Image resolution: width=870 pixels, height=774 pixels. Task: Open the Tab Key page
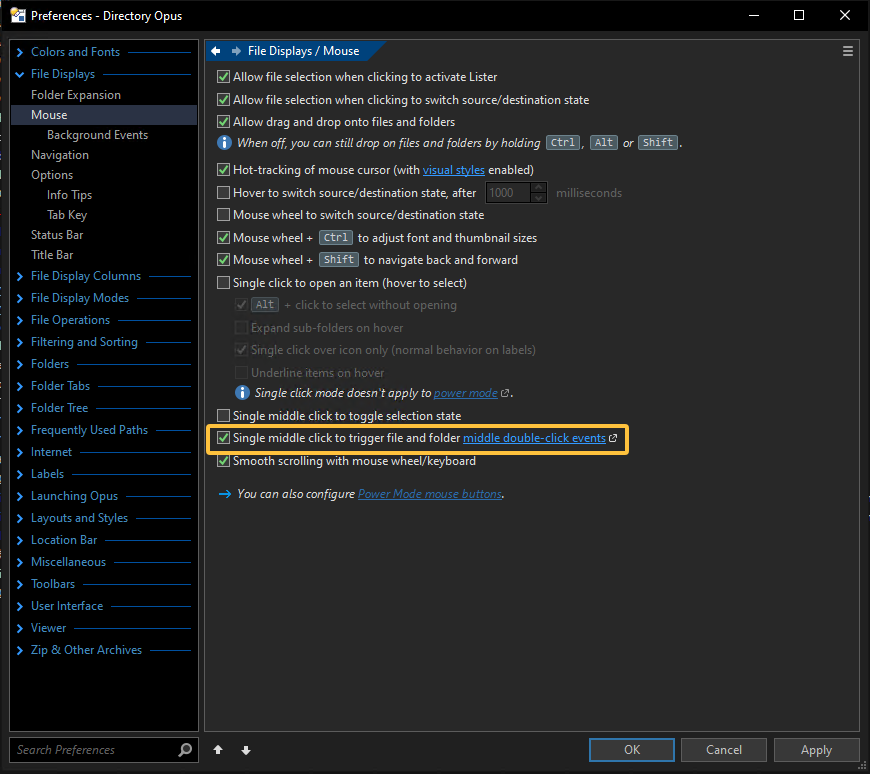[x=67, y=215]
